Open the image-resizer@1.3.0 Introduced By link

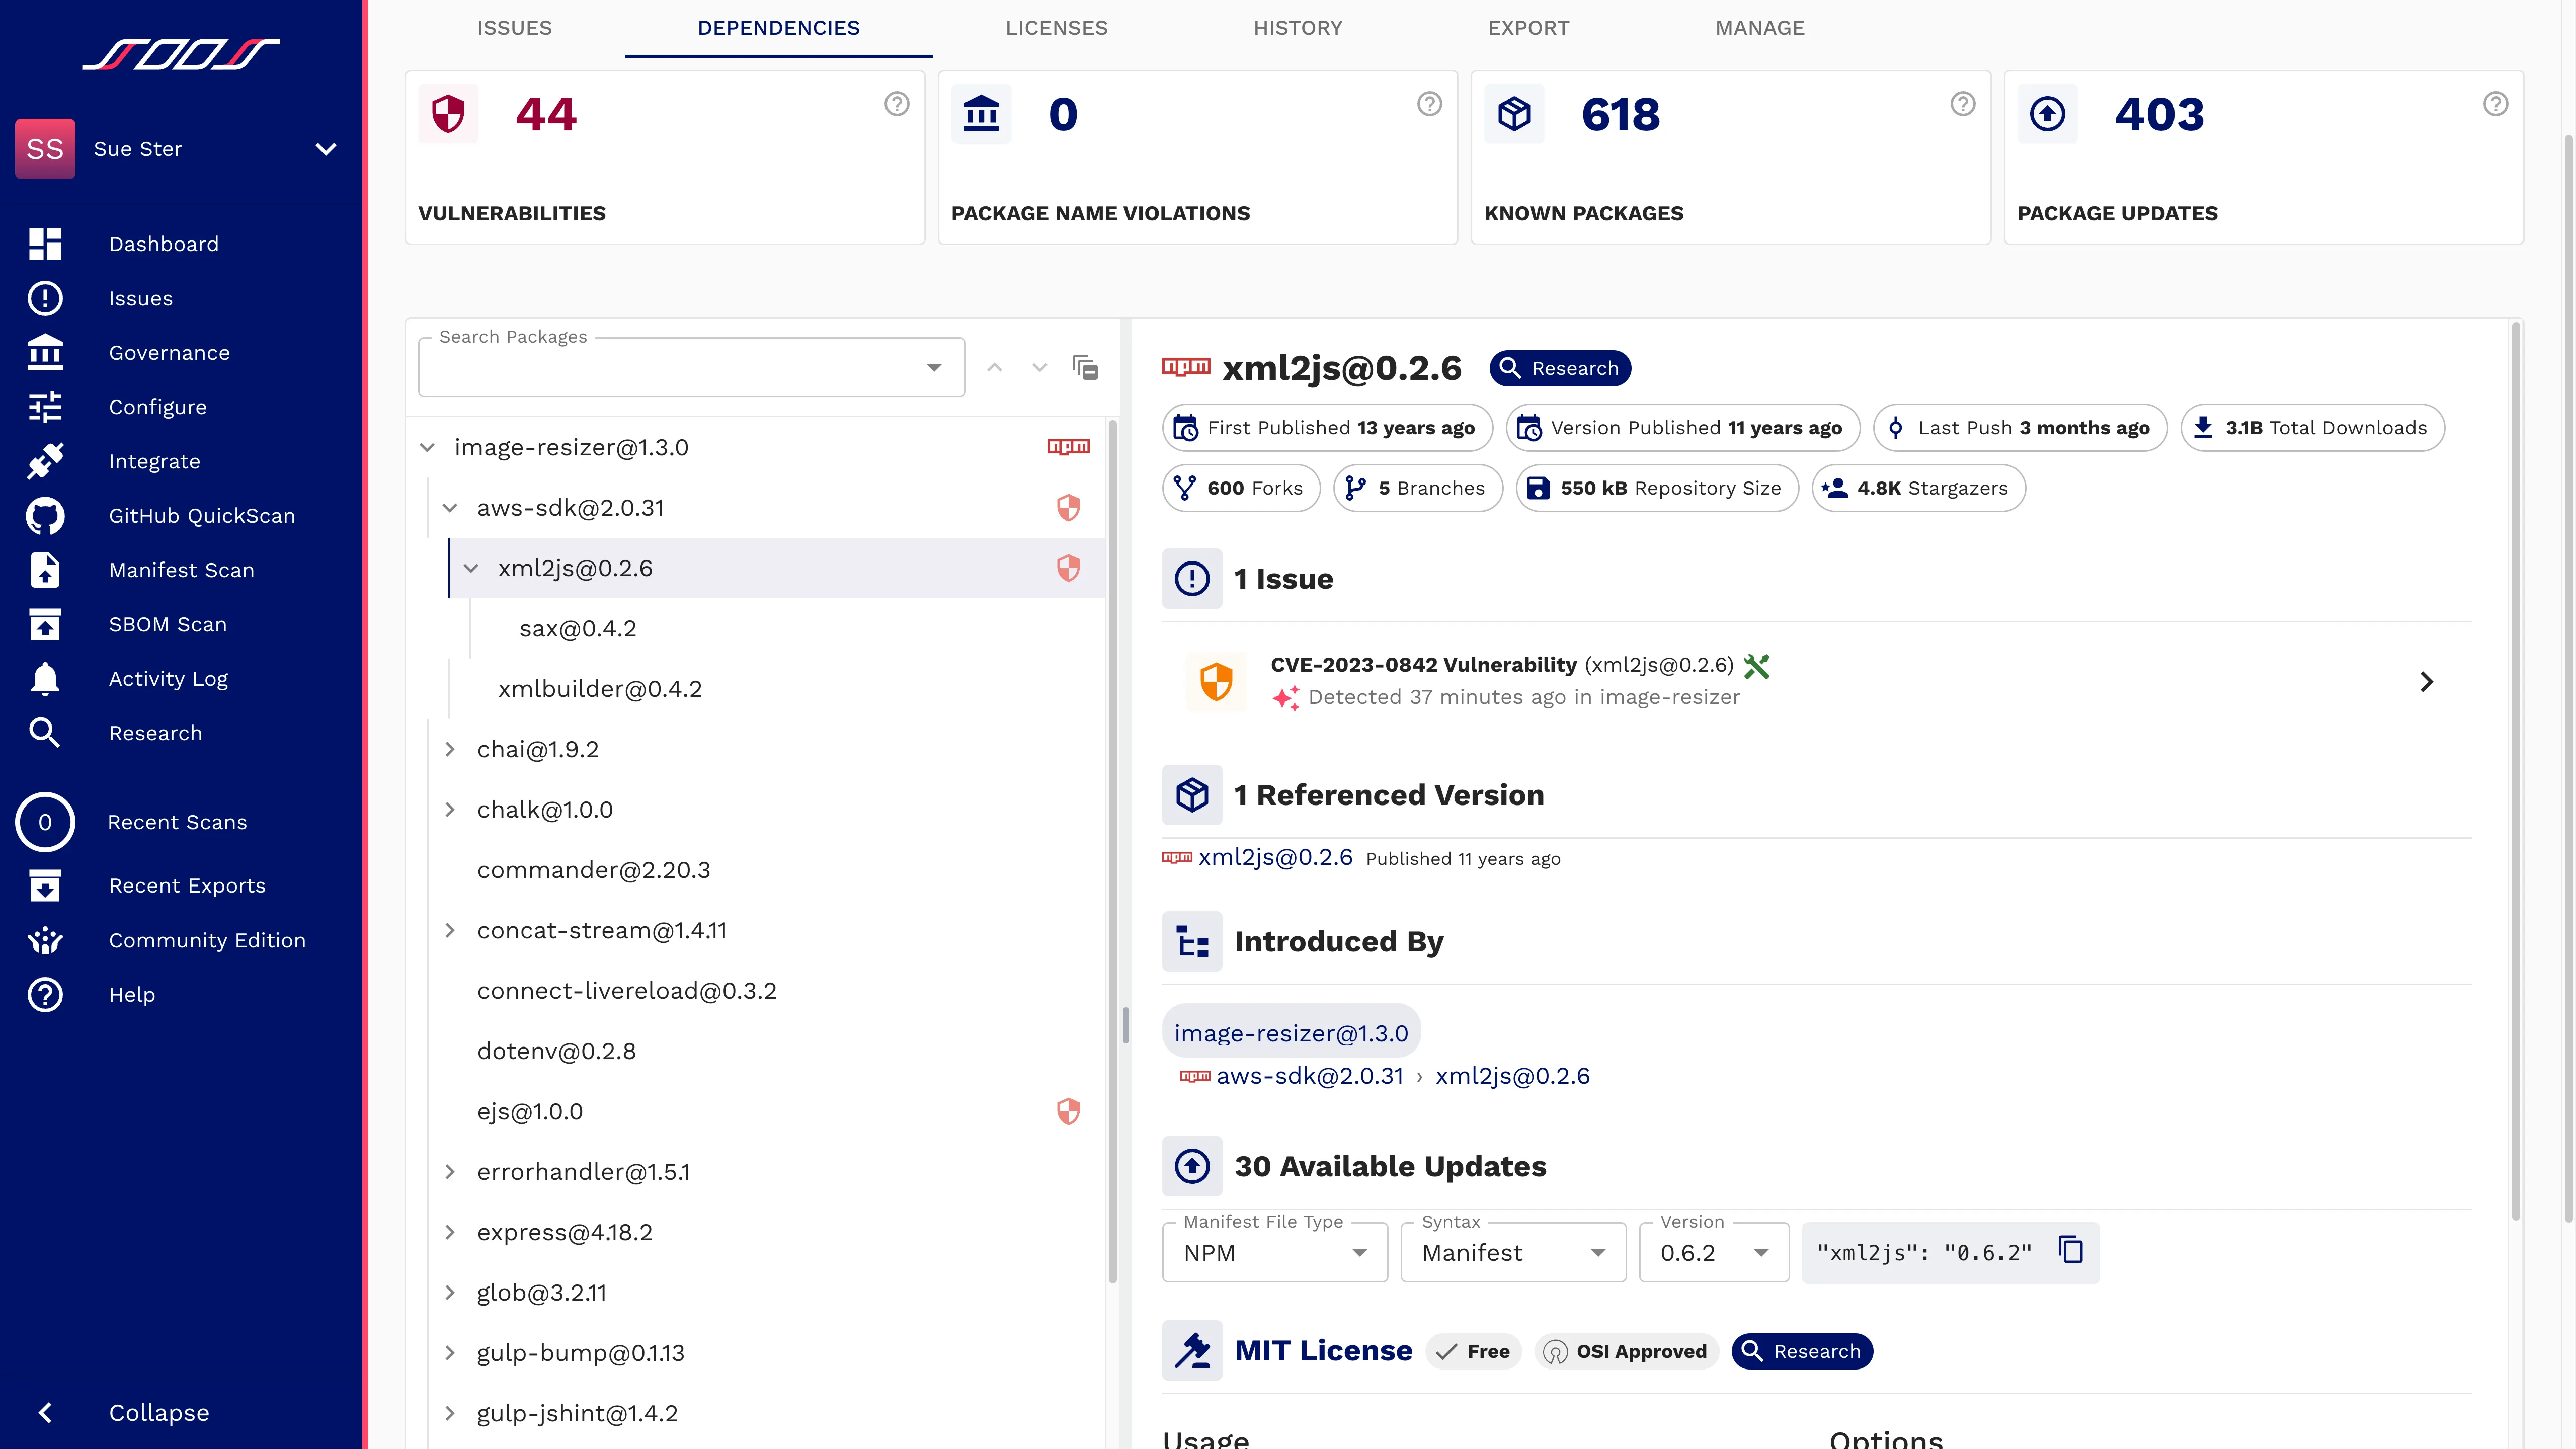click(1290, 1033)
